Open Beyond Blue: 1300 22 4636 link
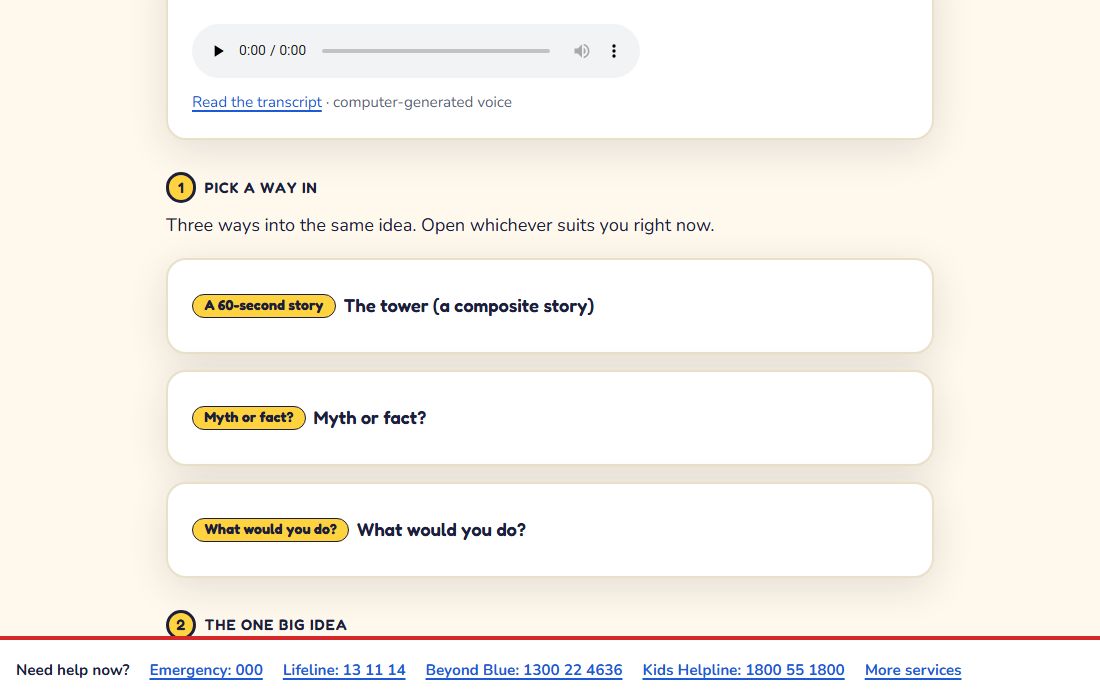This screenshot has width=1100, height=700. pyautogui.click(x=524, y=670)
